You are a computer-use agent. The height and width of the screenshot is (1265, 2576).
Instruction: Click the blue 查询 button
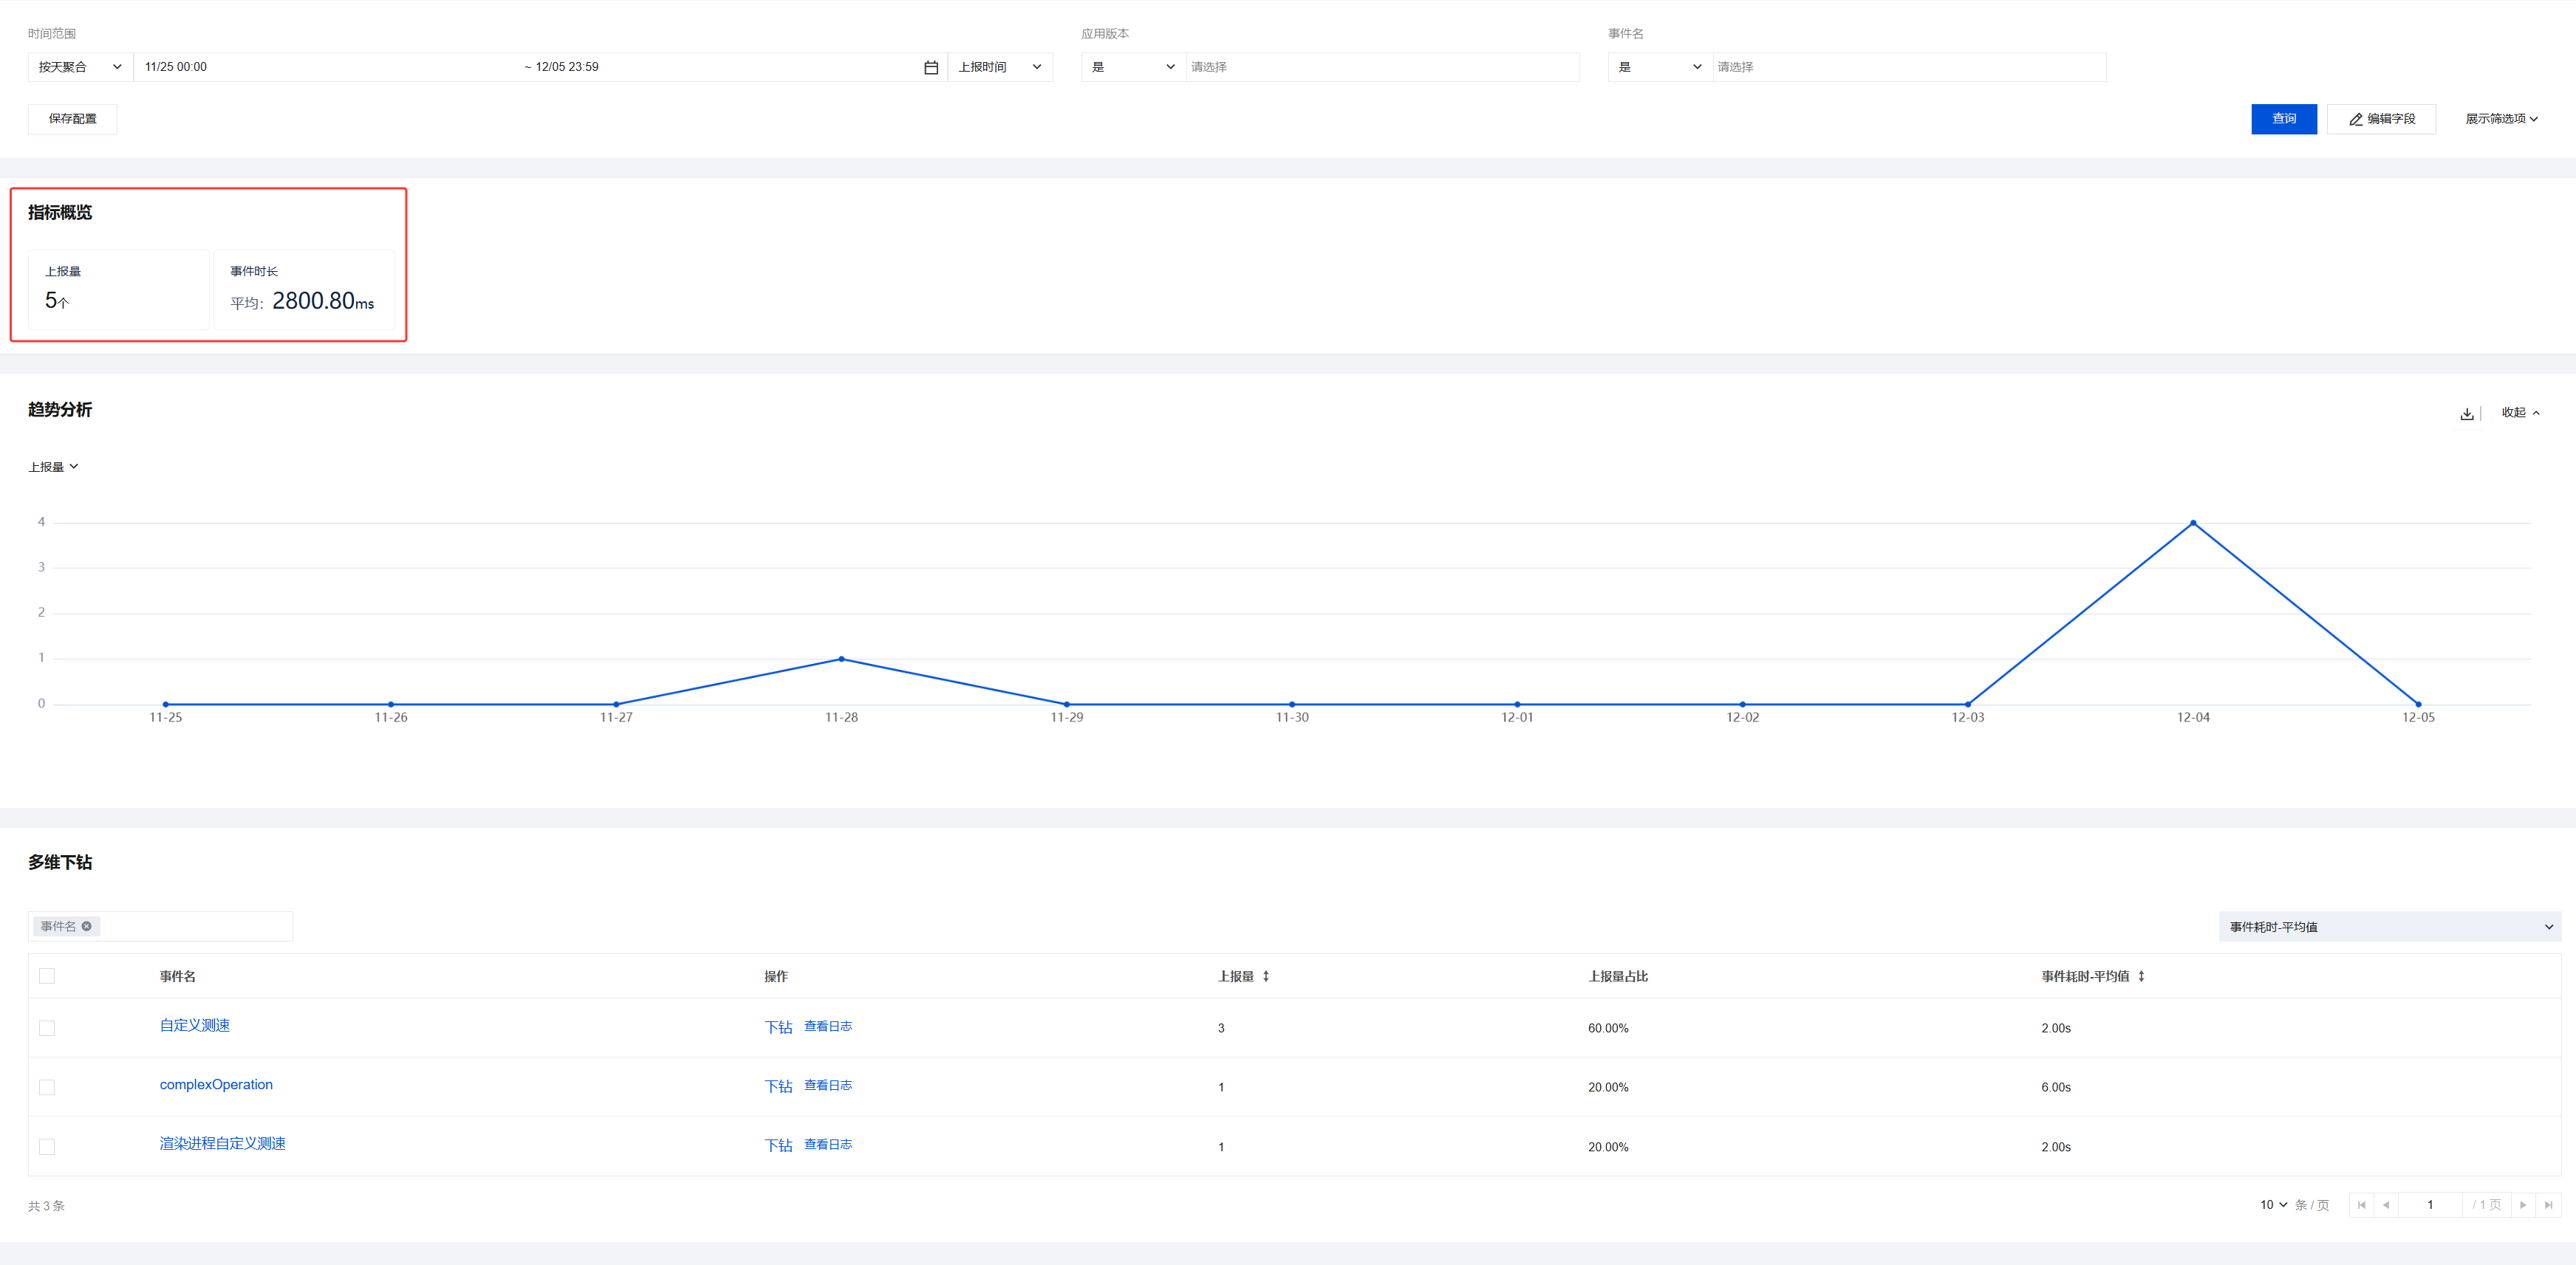click(x=2283, y=119)
